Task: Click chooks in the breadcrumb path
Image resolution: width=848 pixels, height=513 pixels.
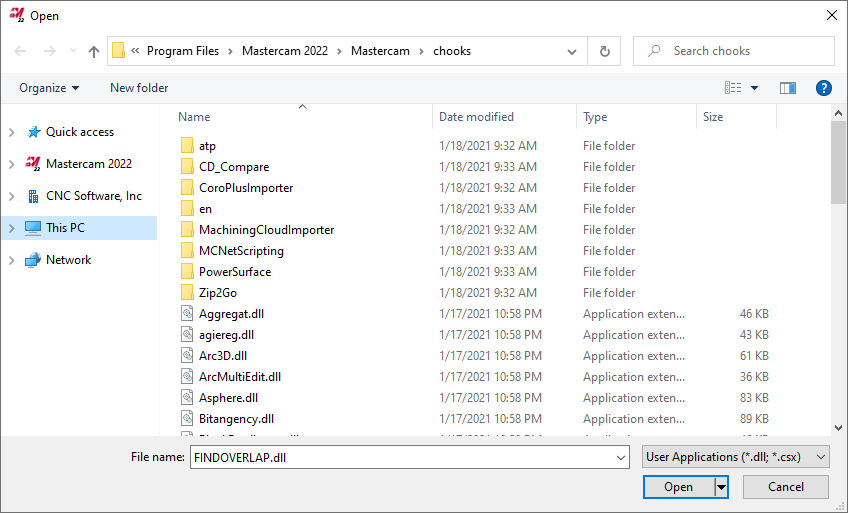Action: [x=452, y=51]
